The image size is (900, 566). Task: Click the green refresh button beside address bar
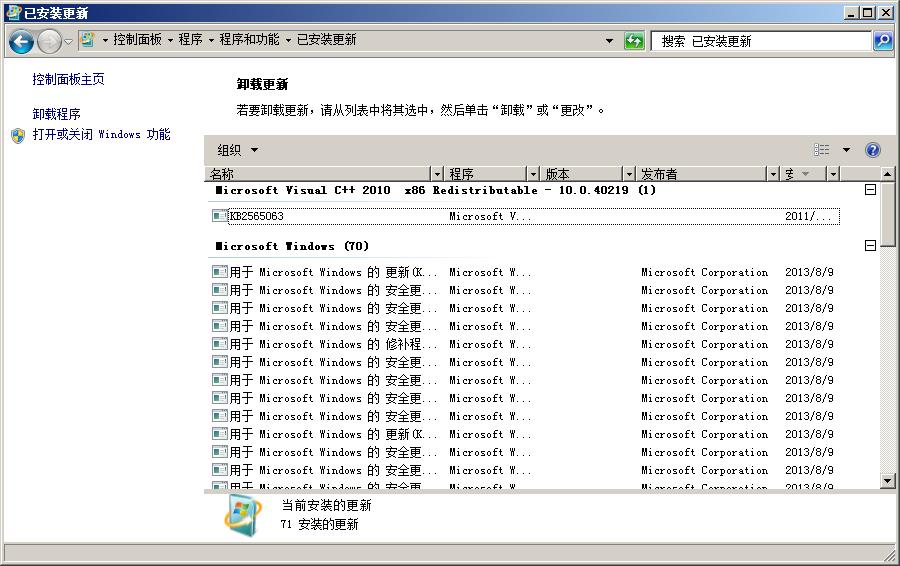[634, 41]
